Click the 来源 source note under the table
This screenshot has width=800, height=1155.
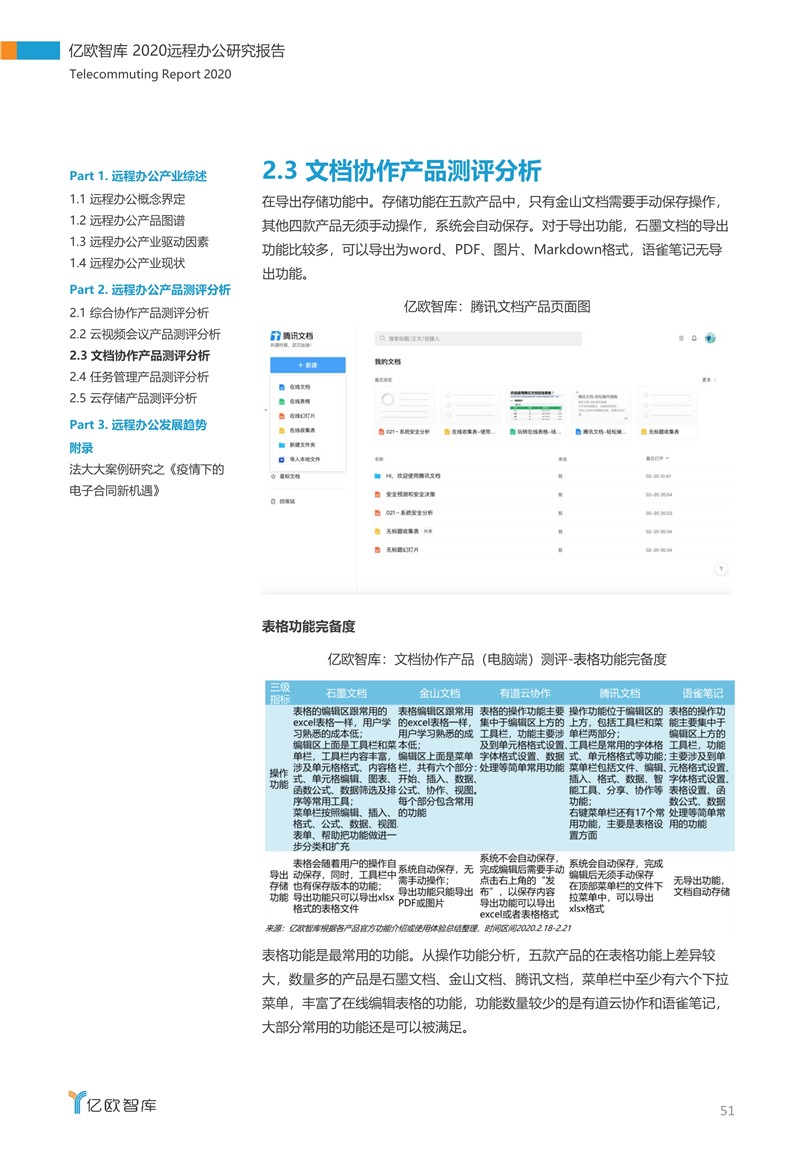tap(418, 928)
